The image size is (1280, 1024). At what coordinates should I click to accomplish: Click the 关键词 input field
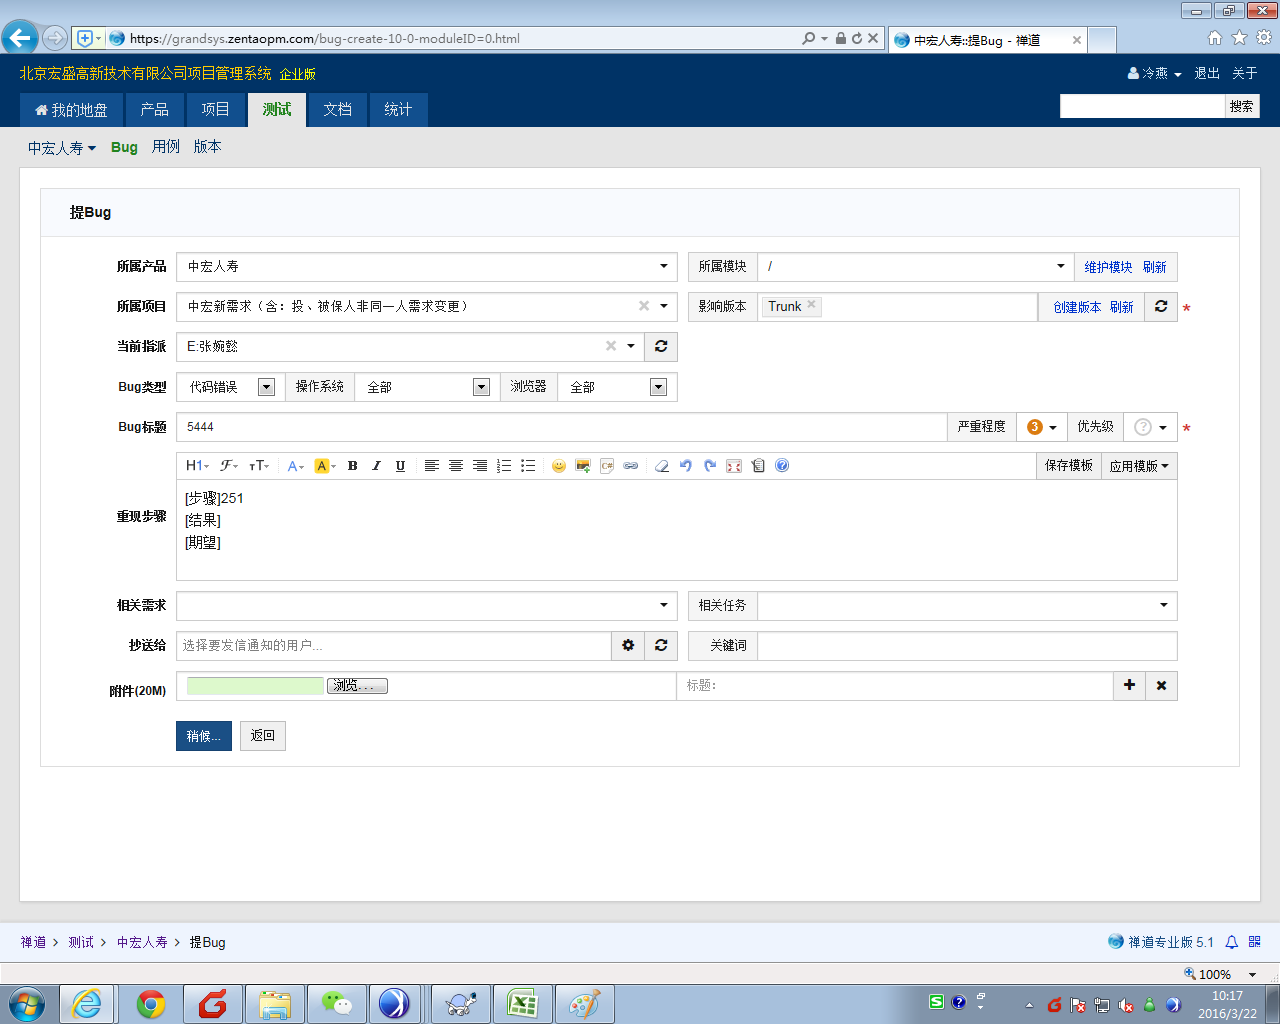tap(966, 646)
